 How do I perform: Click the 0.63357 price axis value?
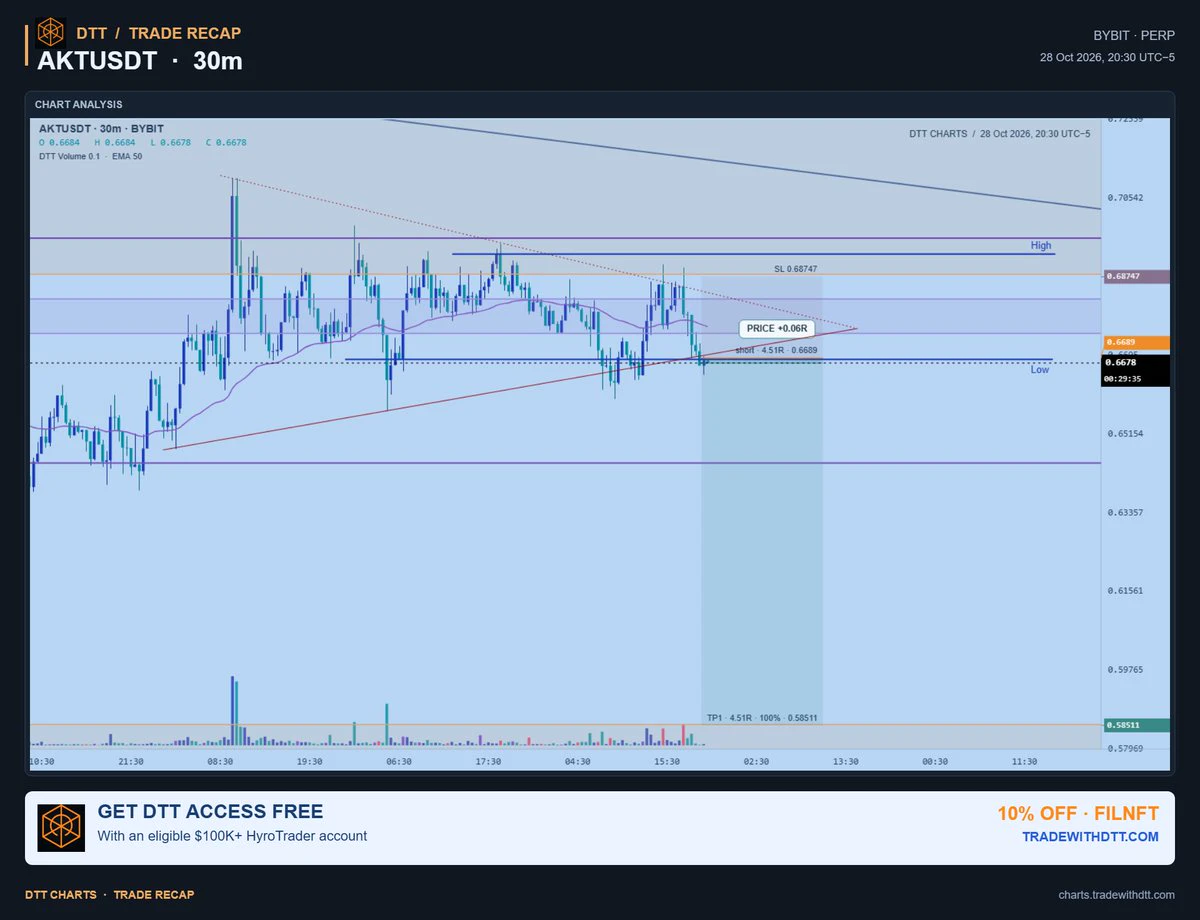[1125, 512]
